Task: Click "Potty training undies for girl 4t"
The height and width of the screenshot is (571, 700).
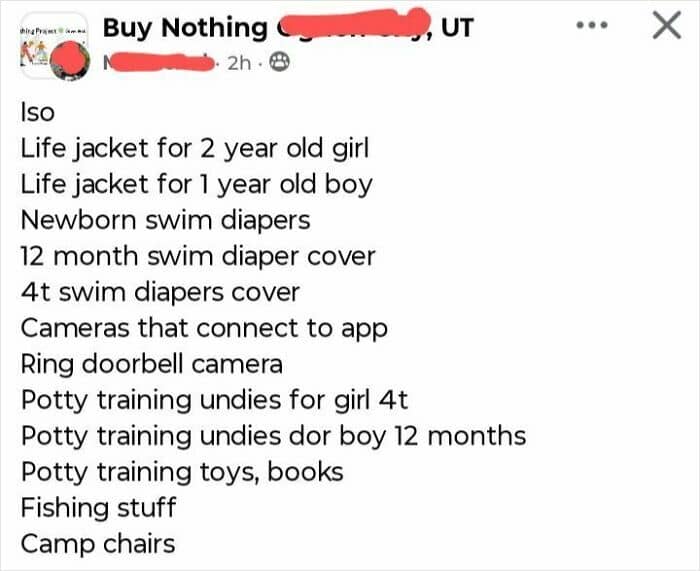Action: 214,400
